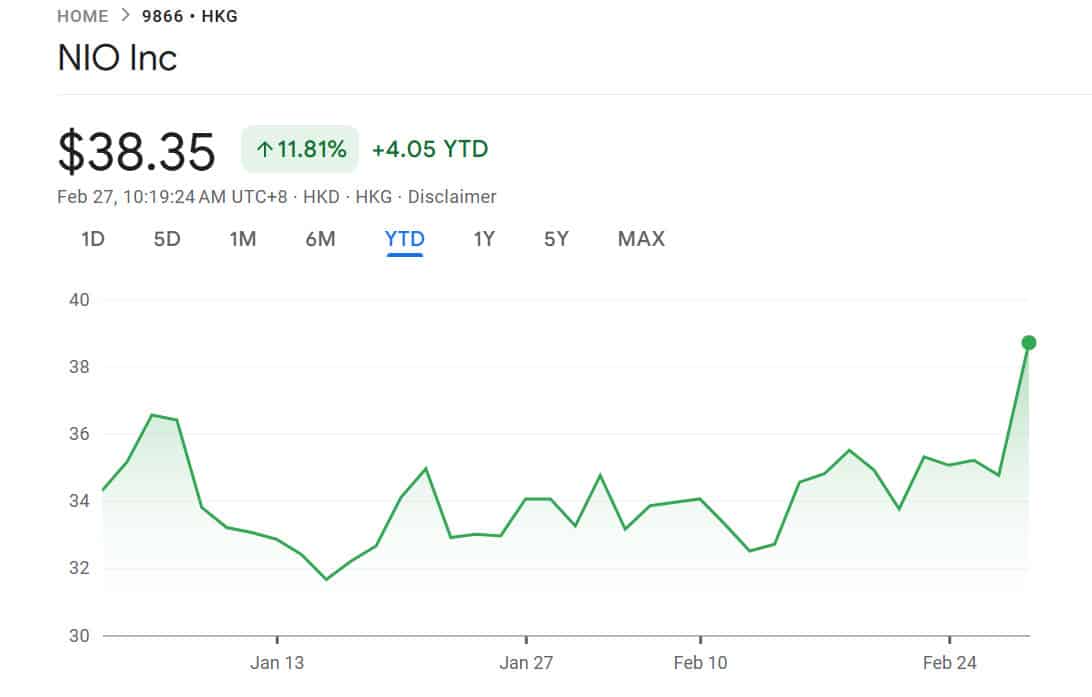Show the 1M chart range
Screen dimensions: 1092x697
point(243,239)
